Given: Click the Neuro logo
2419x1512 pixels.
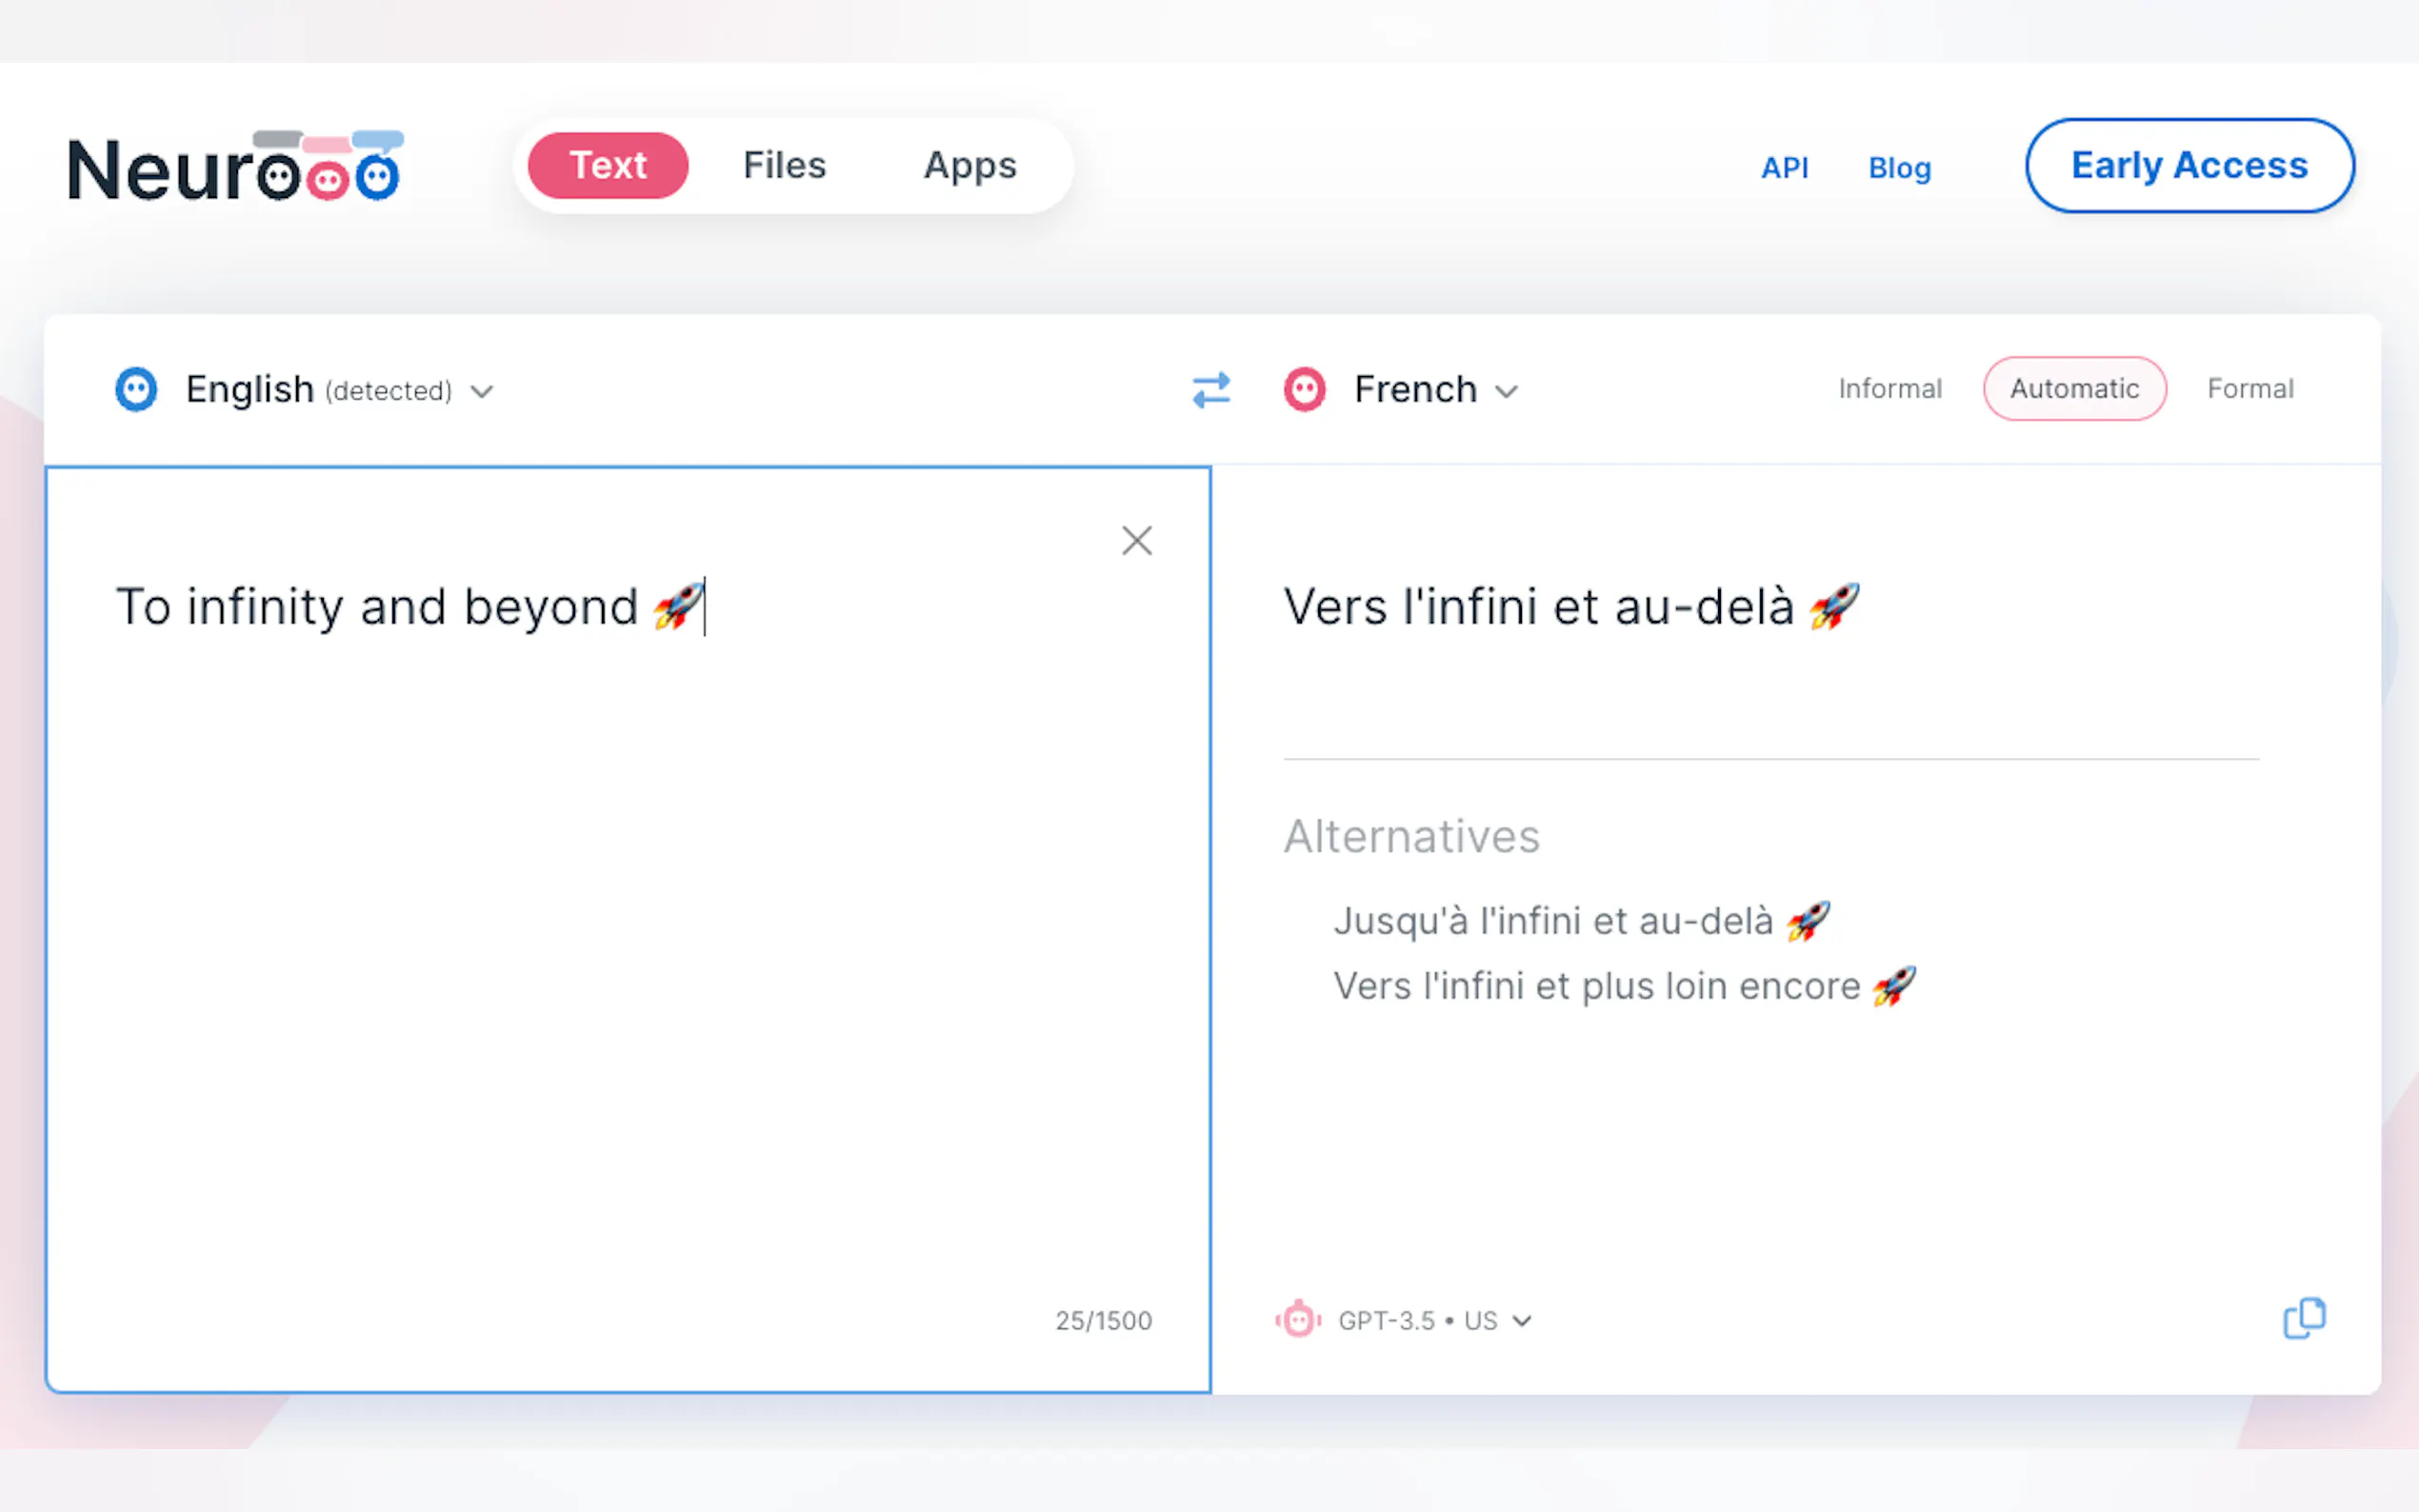Looking at the screenshot, I should tap(235, 166).
